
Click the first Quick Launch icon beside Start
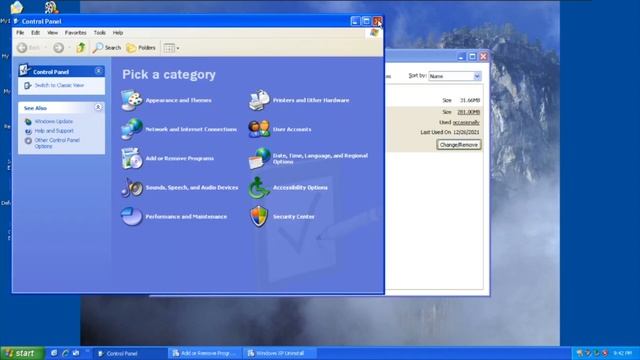tap(53, 353)
